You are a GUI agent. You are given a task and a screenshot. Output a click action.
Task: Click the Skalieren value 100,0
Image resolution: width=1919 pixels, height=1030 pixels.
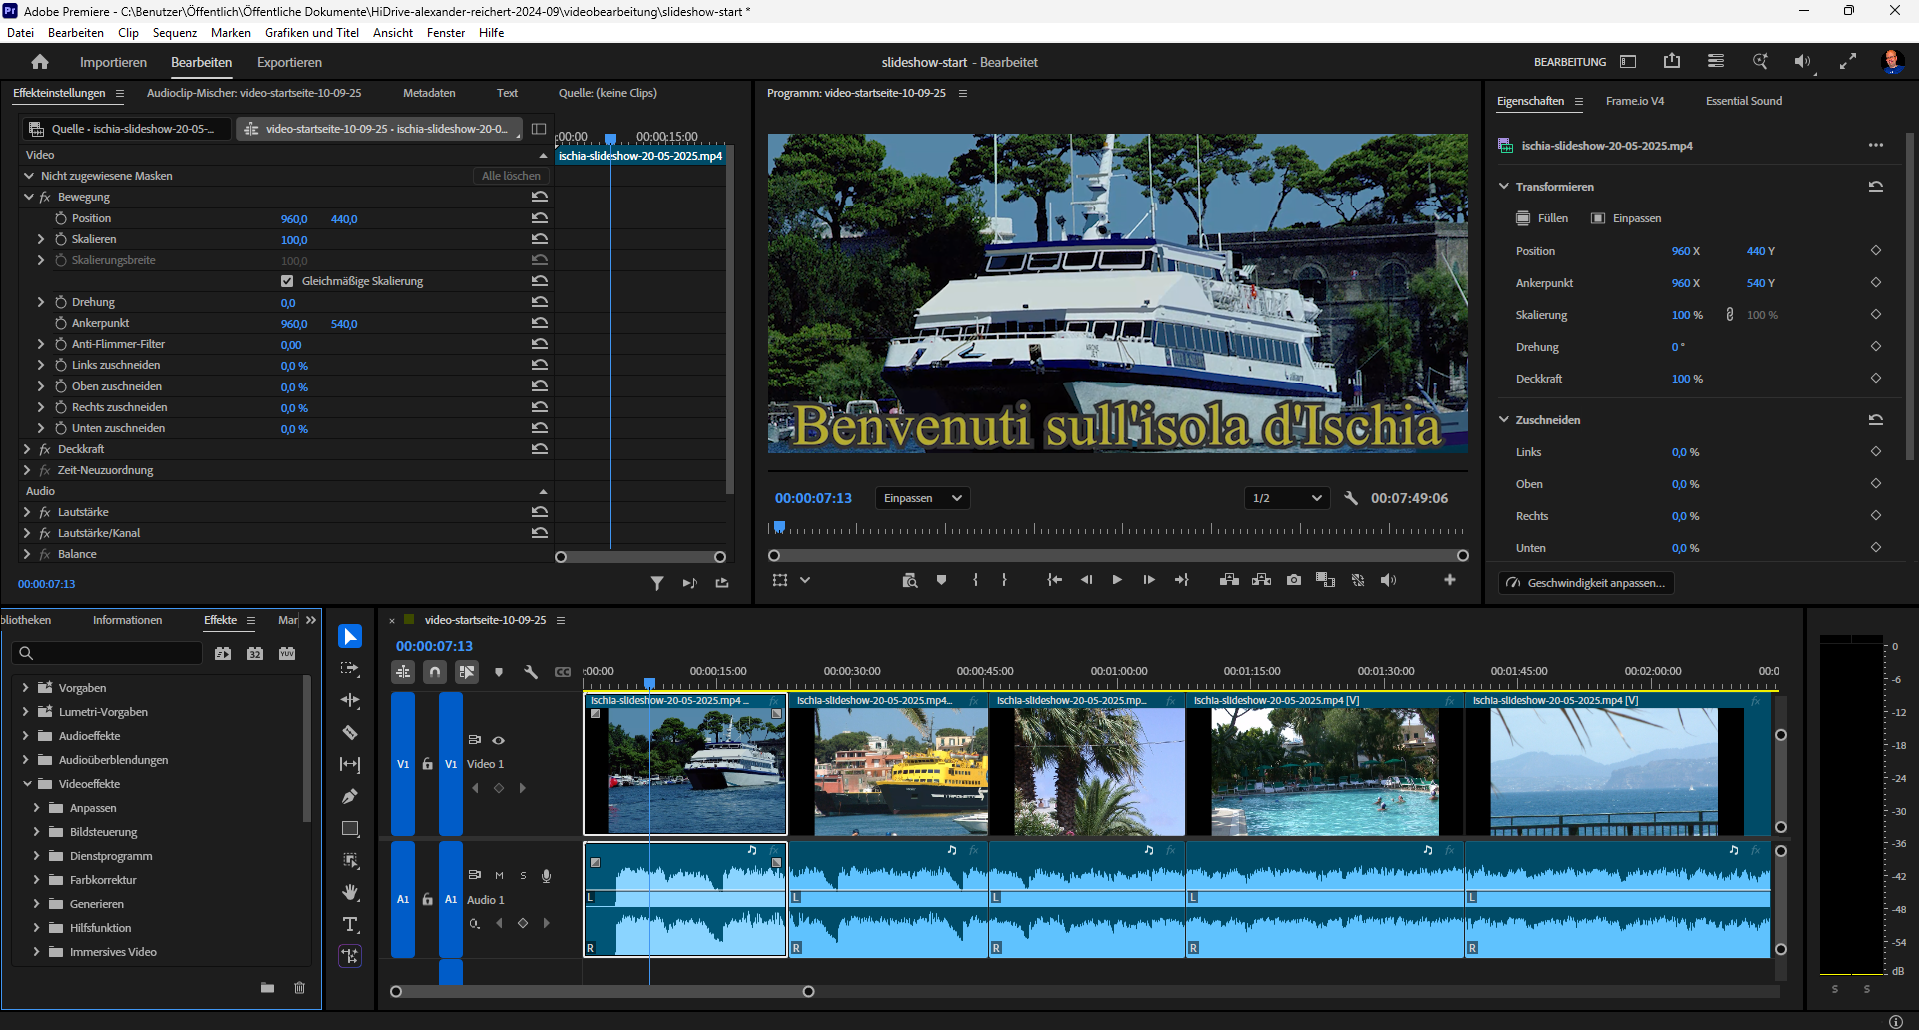click(x=294, y=240)
